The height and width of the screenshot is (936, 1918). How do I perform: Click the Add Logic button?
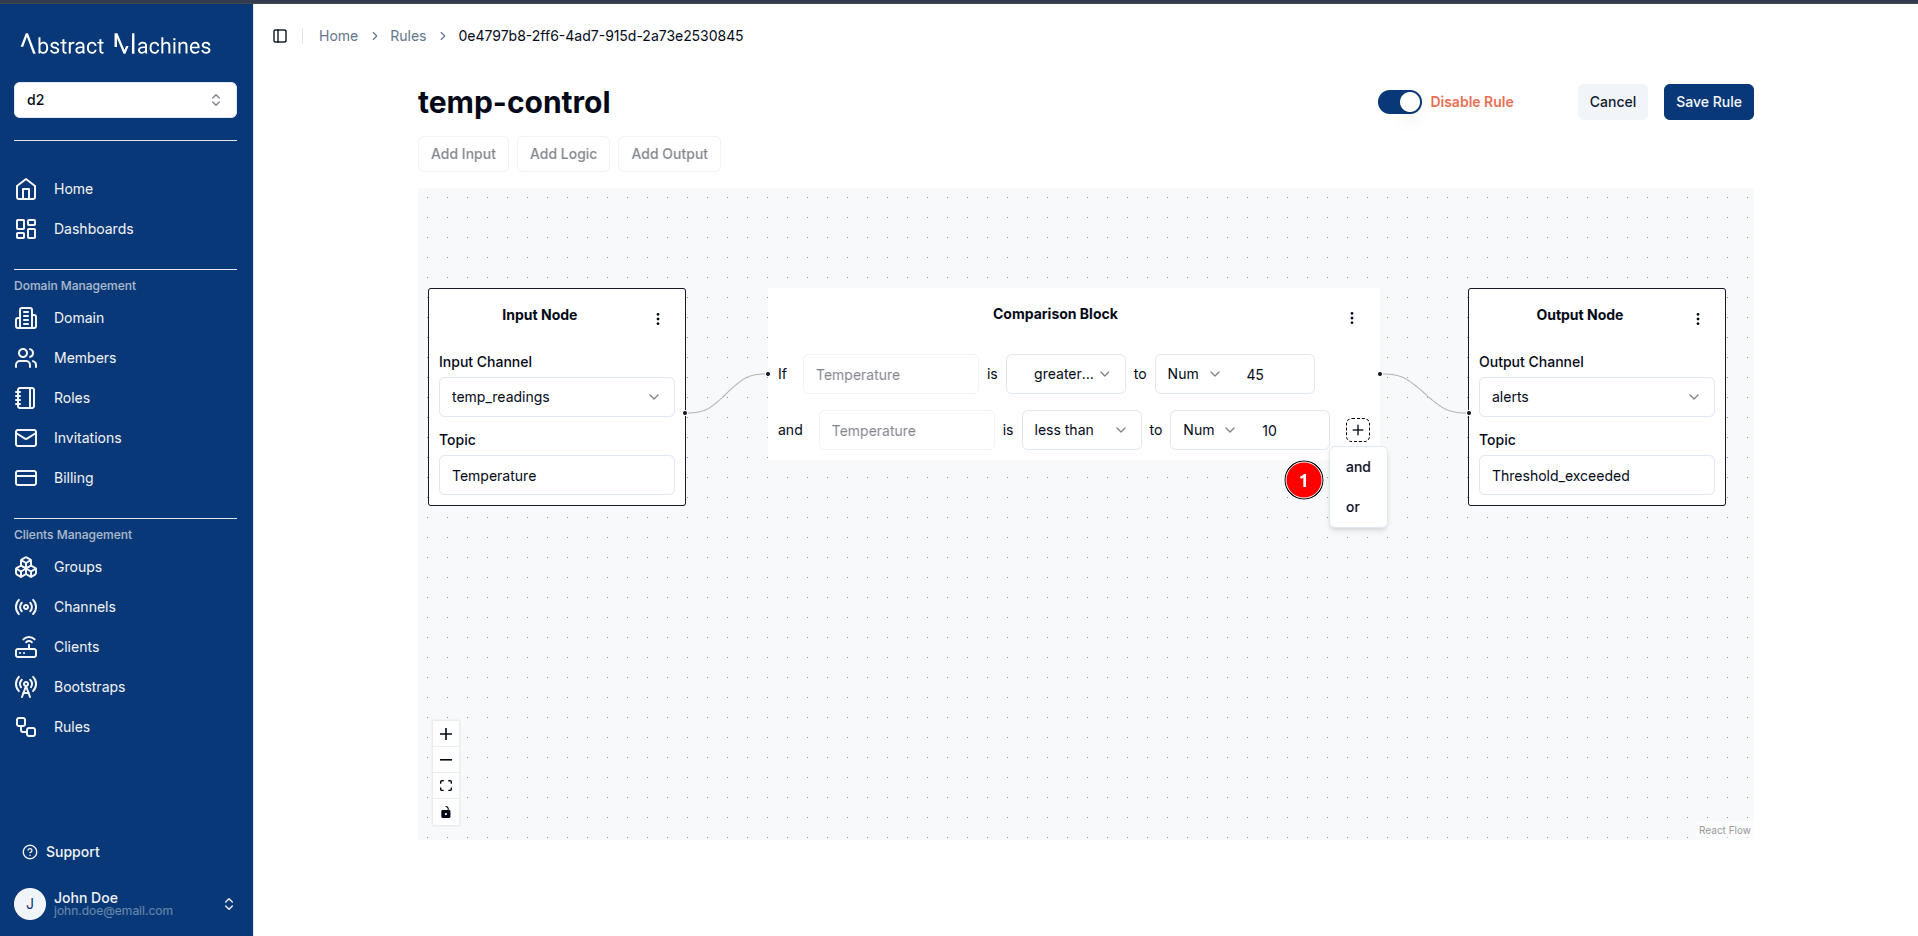(563, 154)
